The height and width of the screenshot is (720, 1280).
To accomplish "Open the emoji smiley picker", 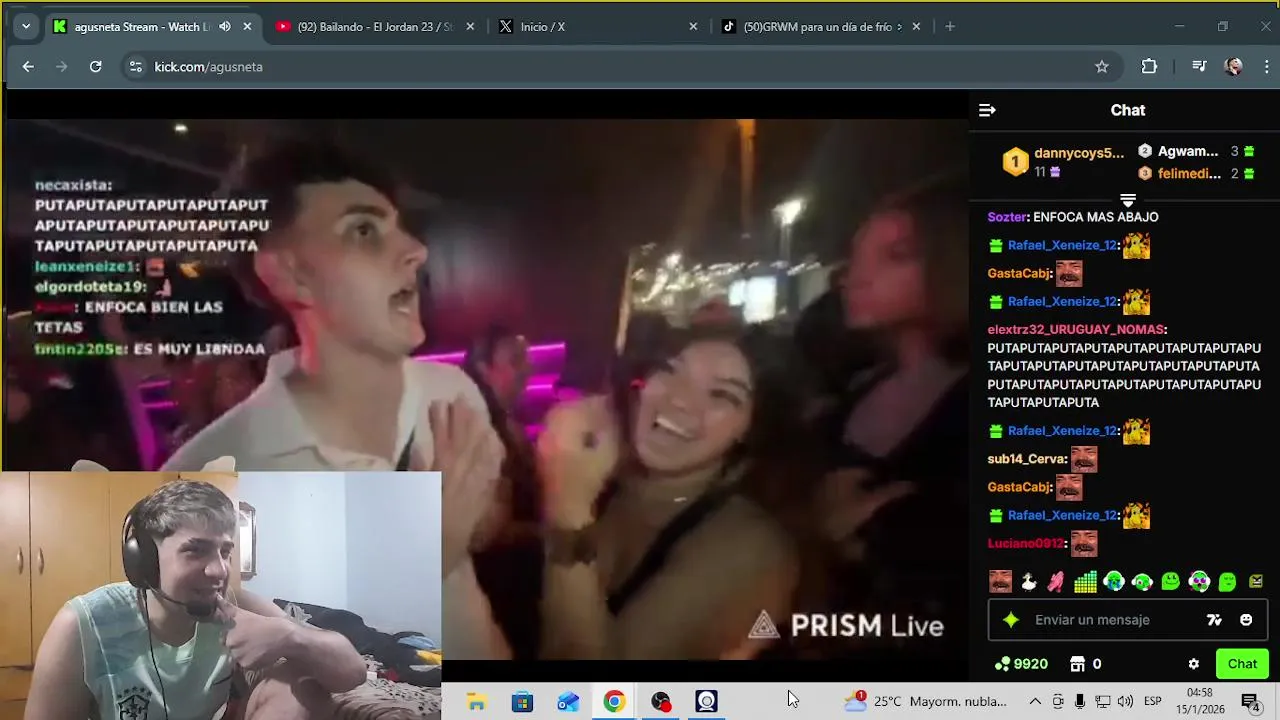I will click(x=1246, y=620).
